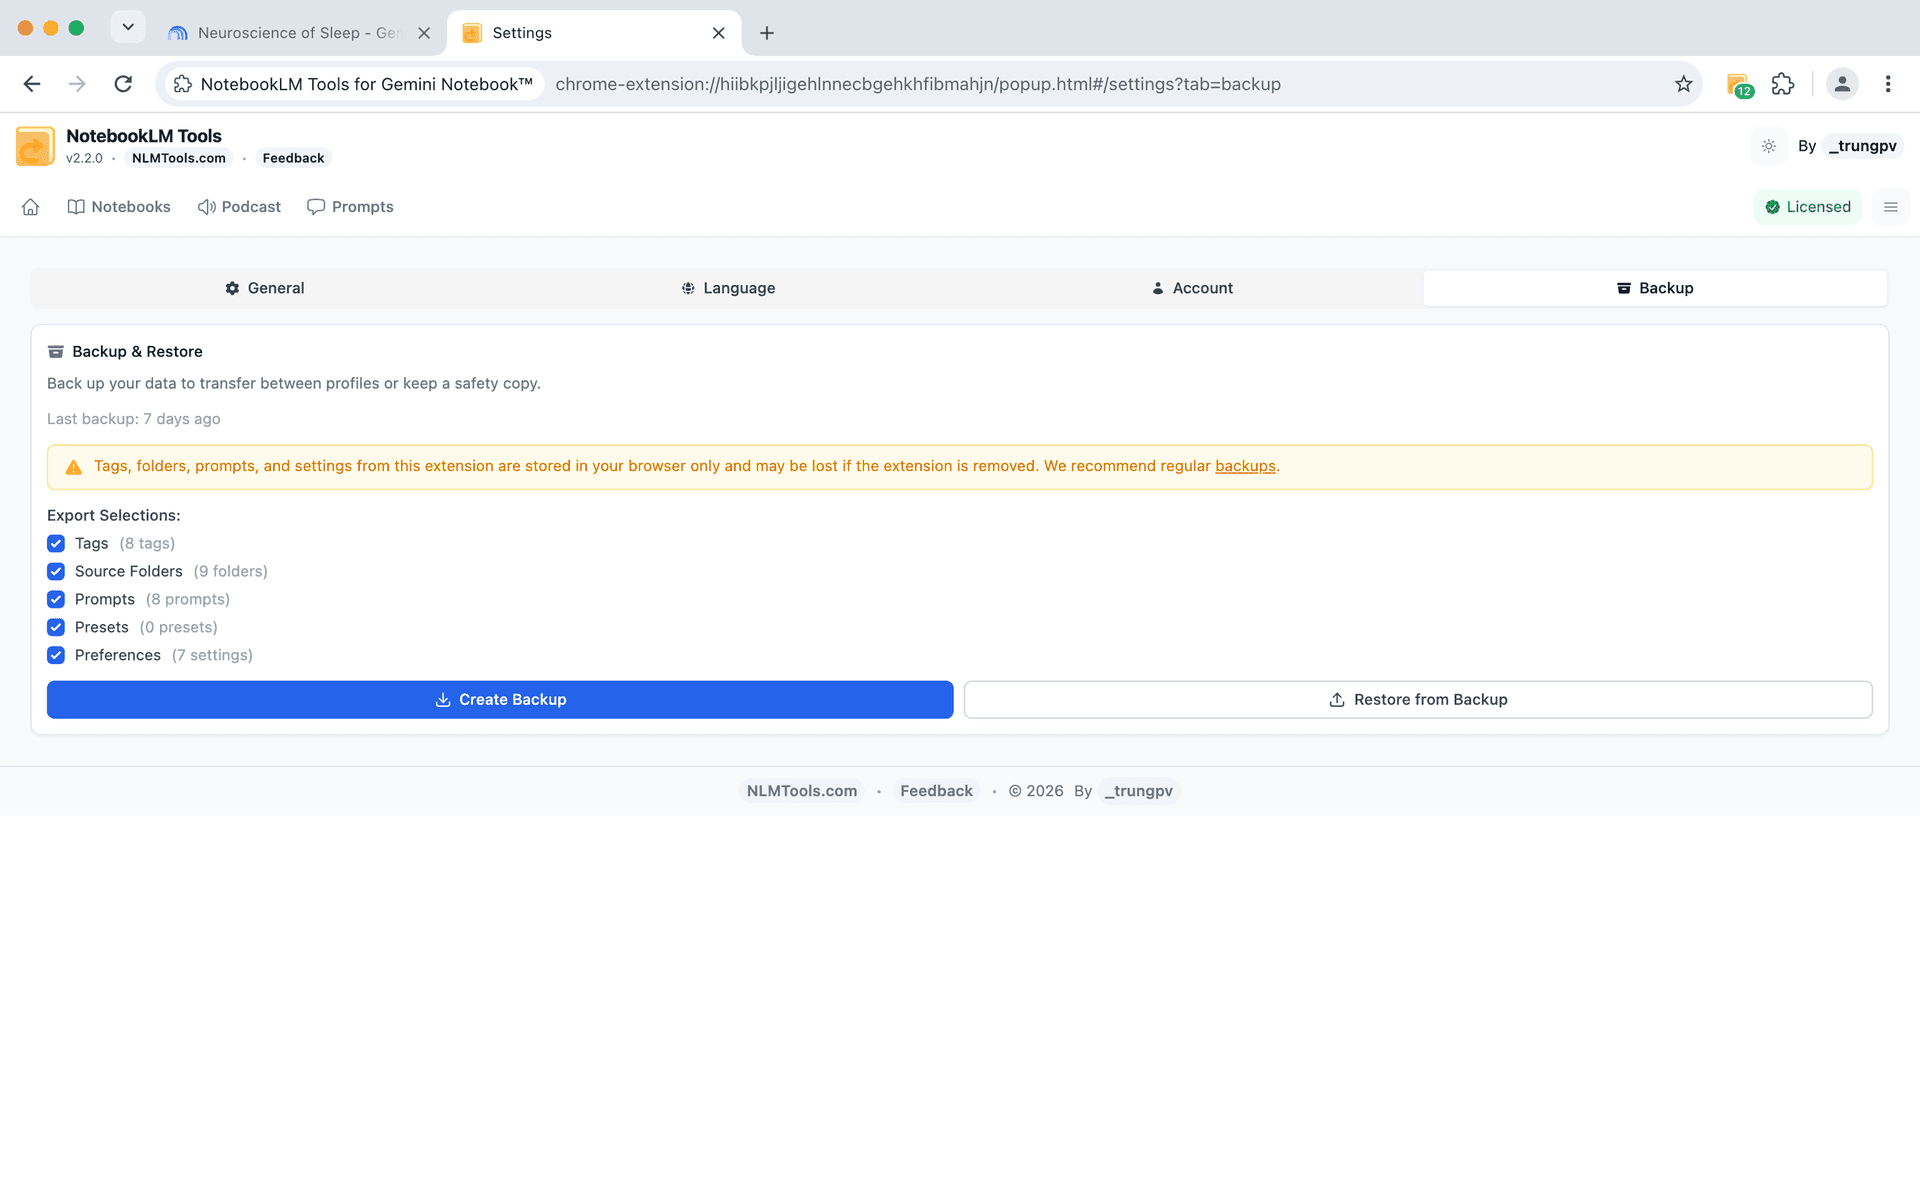The width and height of the screenshot is (1920, 1200).
Task: Uncheck the Tags checkbox
Action: [x=56, y=543]
